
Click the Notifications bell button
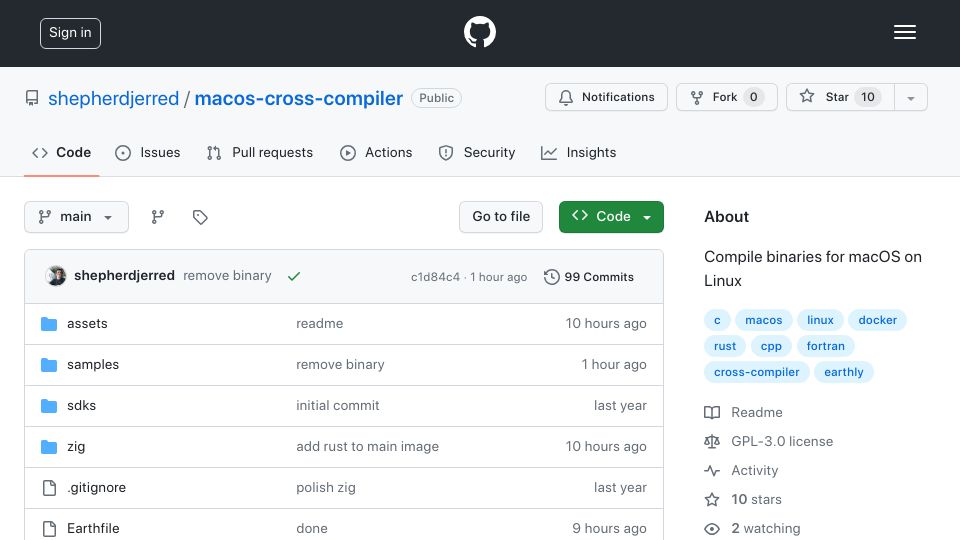(606, 97)
